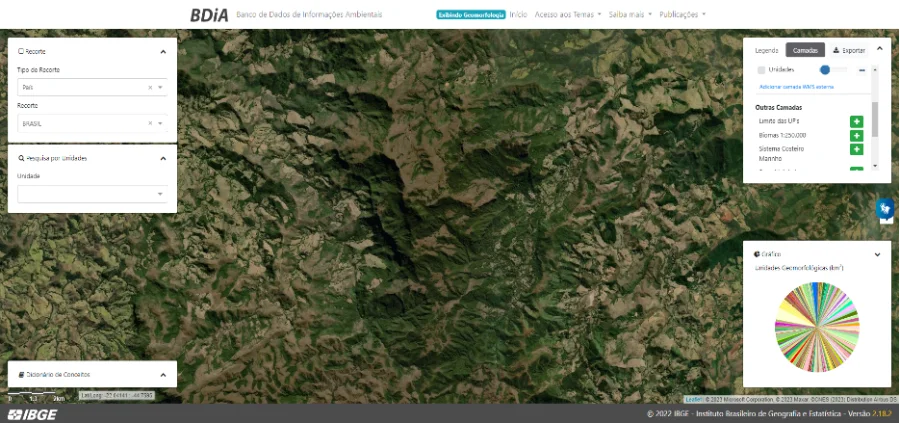The height and width of the screenshot is (423, 900).
Task: Click the Outras Camadas heading
Action: coord(778,107)
